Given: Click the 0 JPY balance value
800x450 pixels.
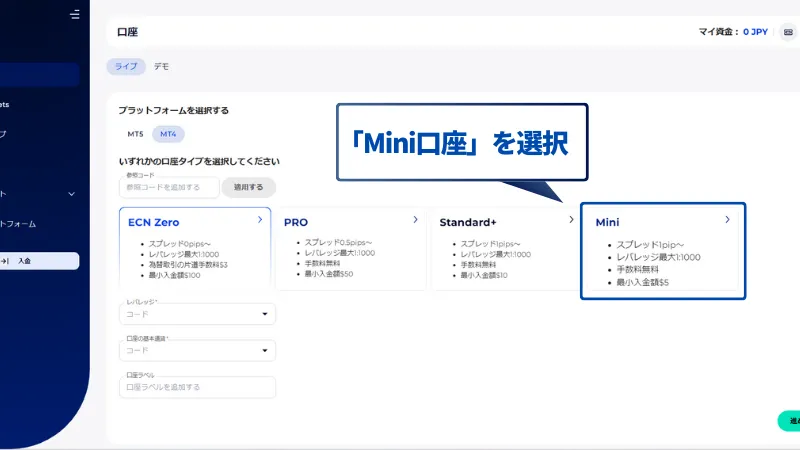Looking at the screenshot, I should (x=755, y=32).
